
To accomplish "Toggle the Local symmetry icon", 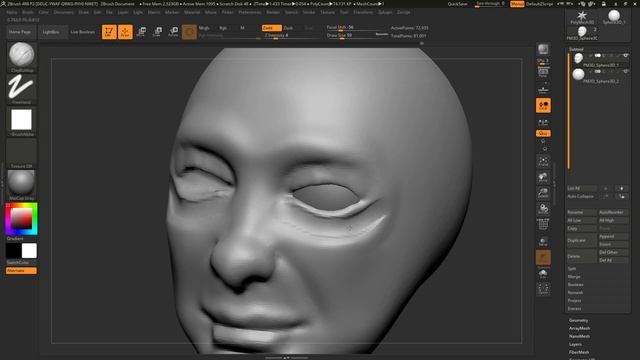I will coord(543,105).
